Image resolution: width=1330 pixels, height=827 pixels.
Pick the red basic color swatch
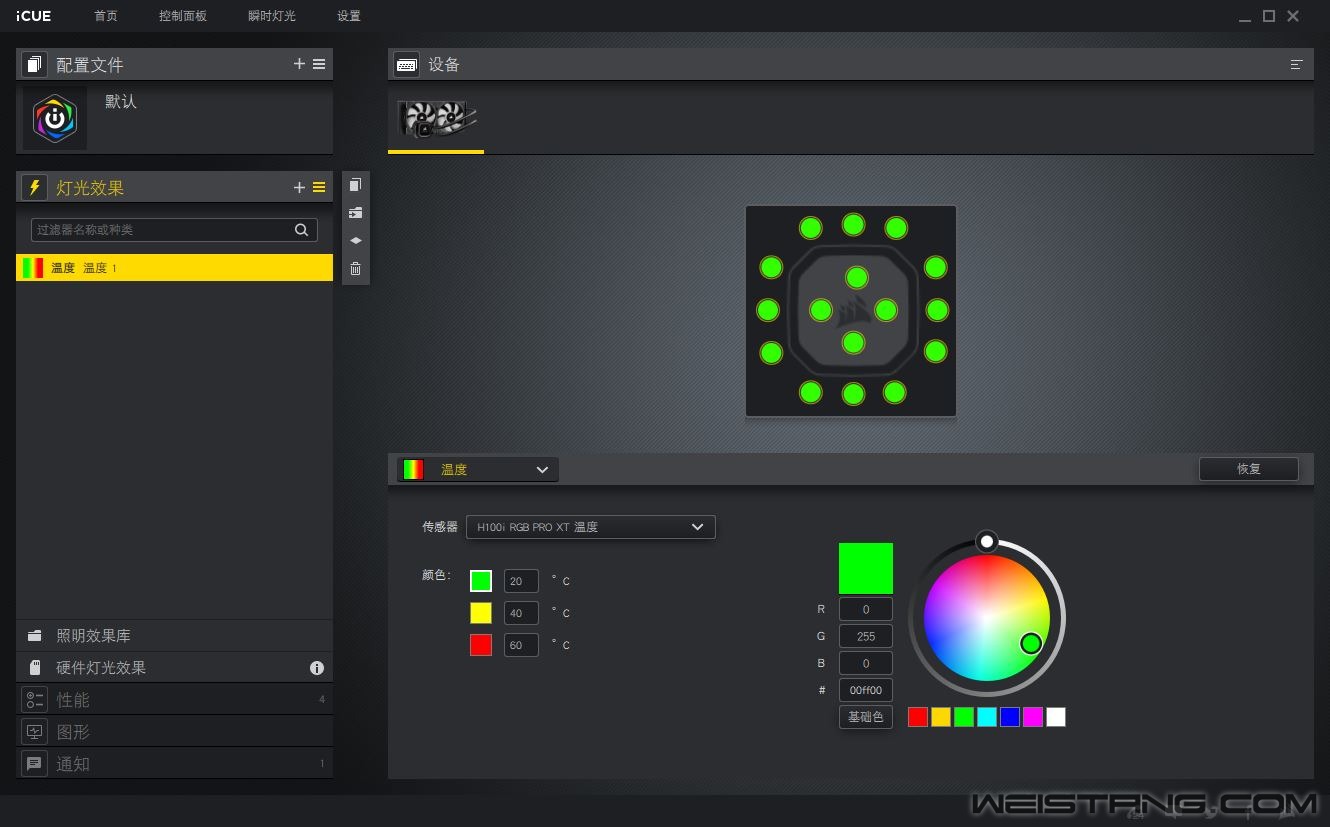point(918,717)
